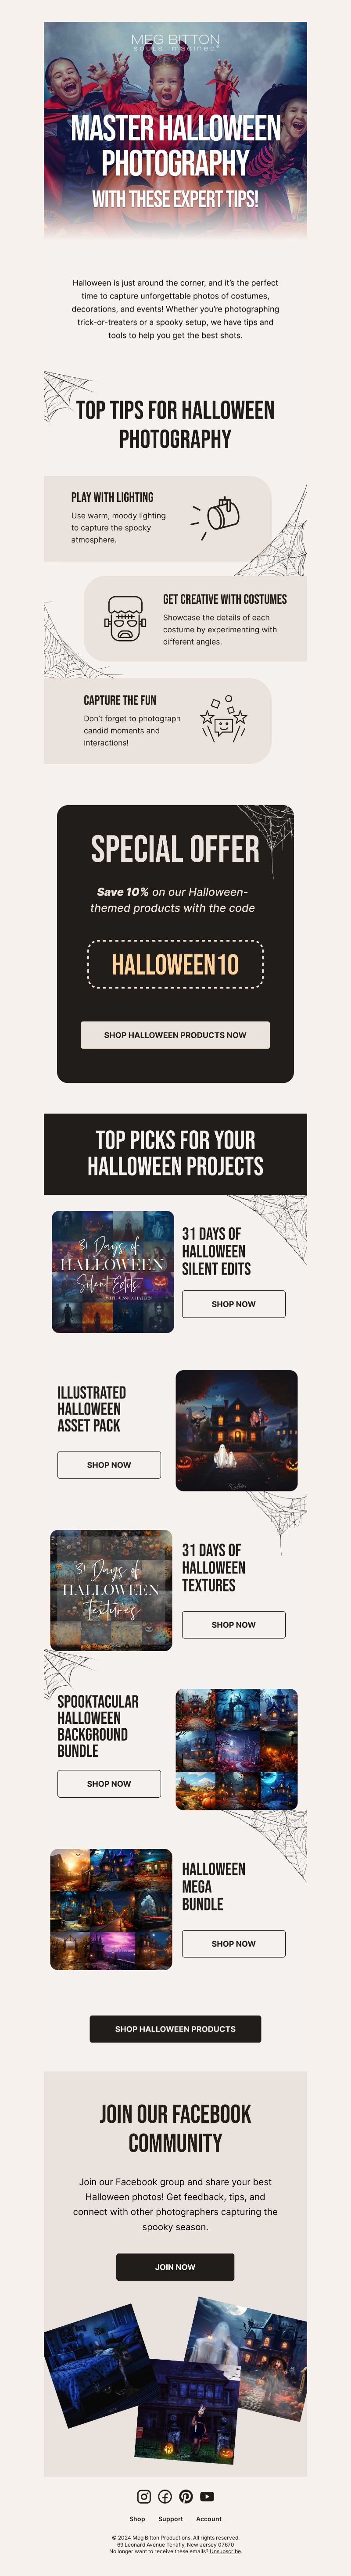Open the YouTube icon in footer
The width and height of the screenshot is (351, 2576).
[x=207, y=2496]
